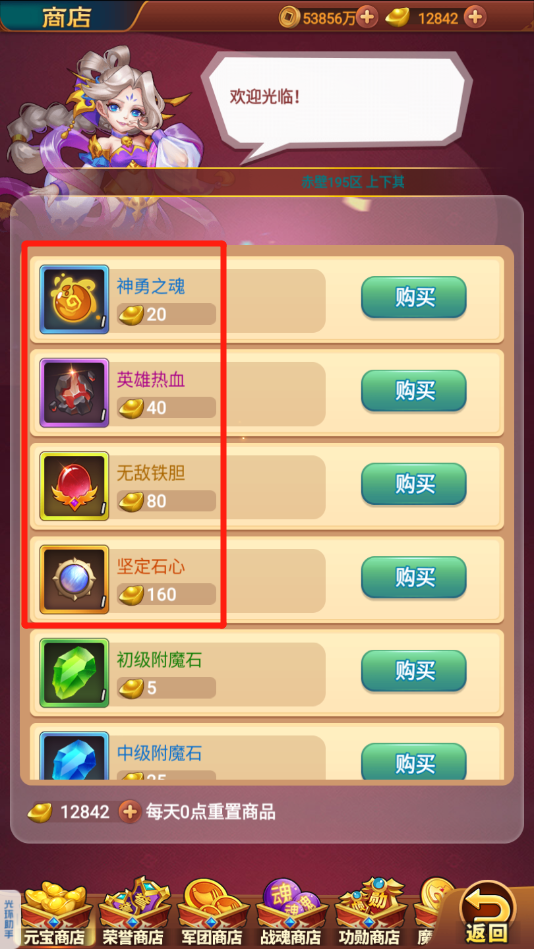
Task: Click 购买 for 无敌铁胆
Action: (x=414, y=484)
